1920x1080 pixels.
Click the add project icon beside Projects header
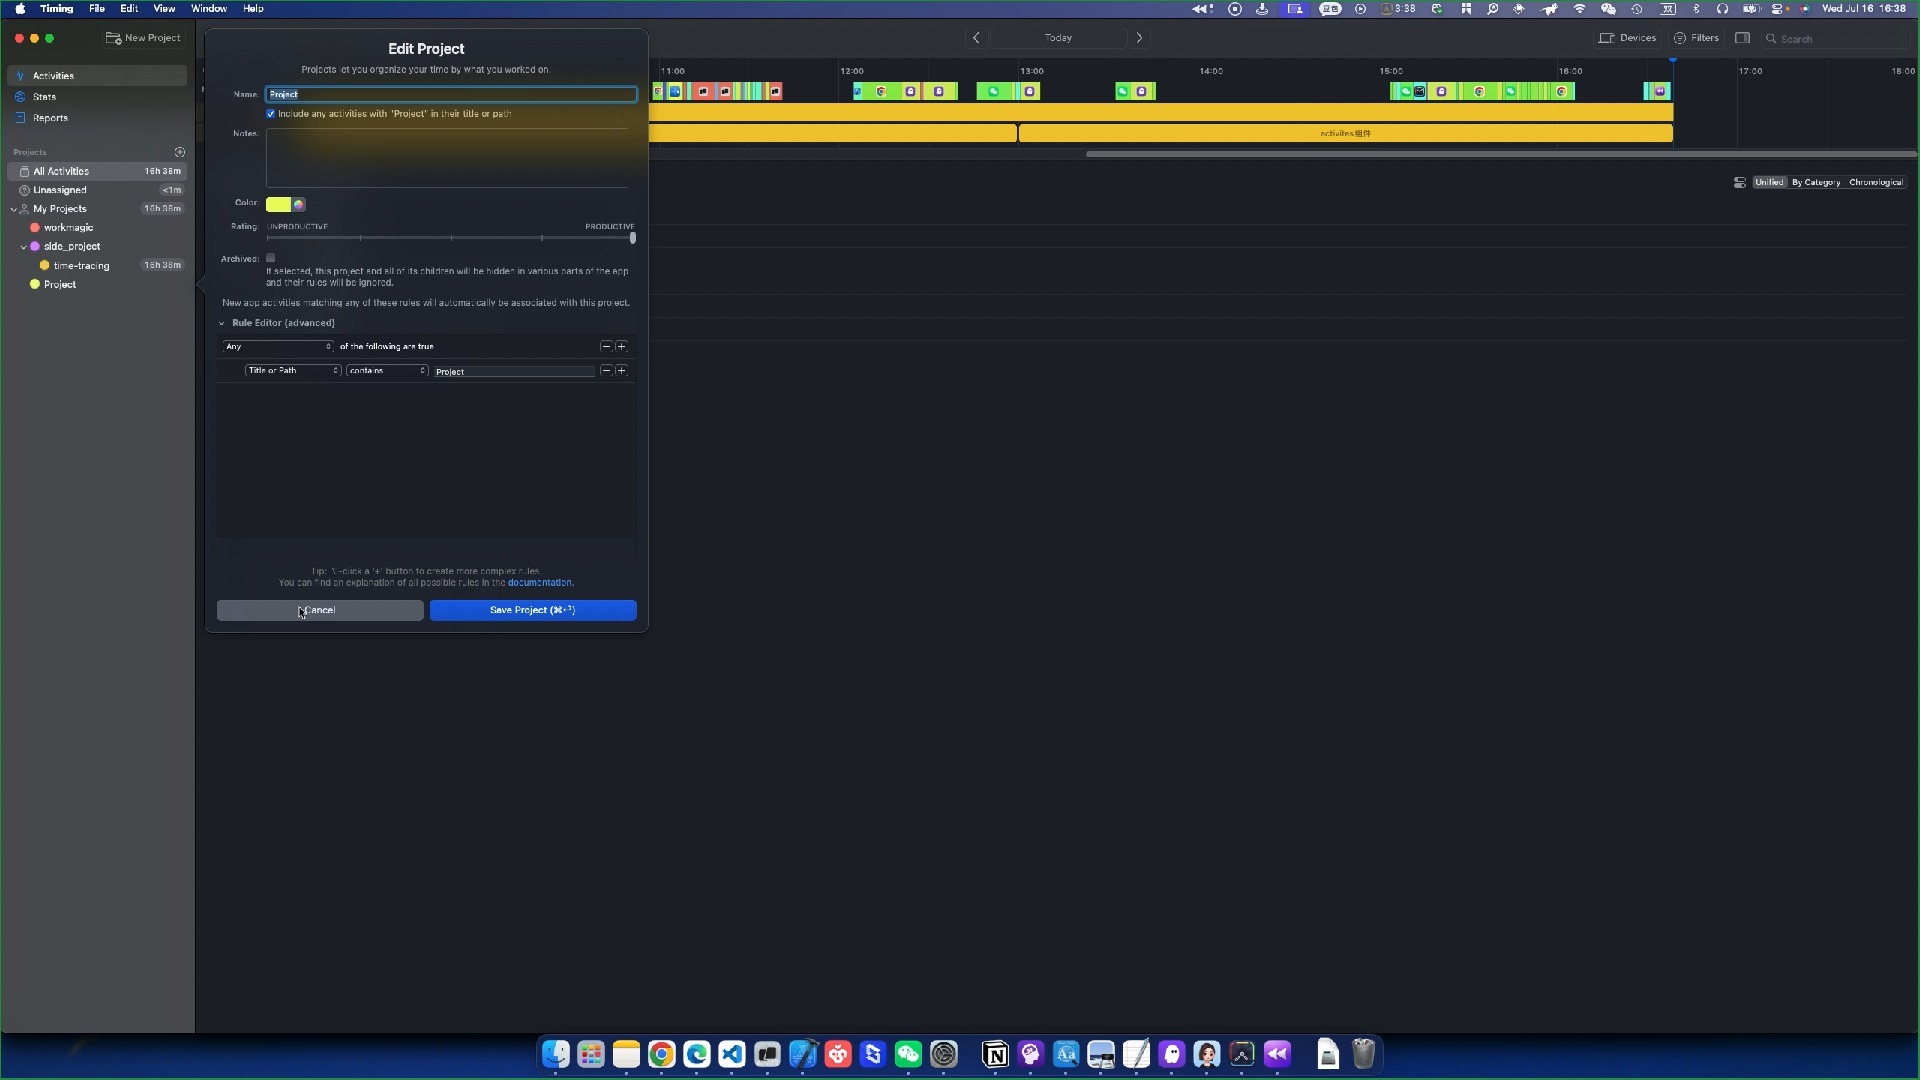180,152
